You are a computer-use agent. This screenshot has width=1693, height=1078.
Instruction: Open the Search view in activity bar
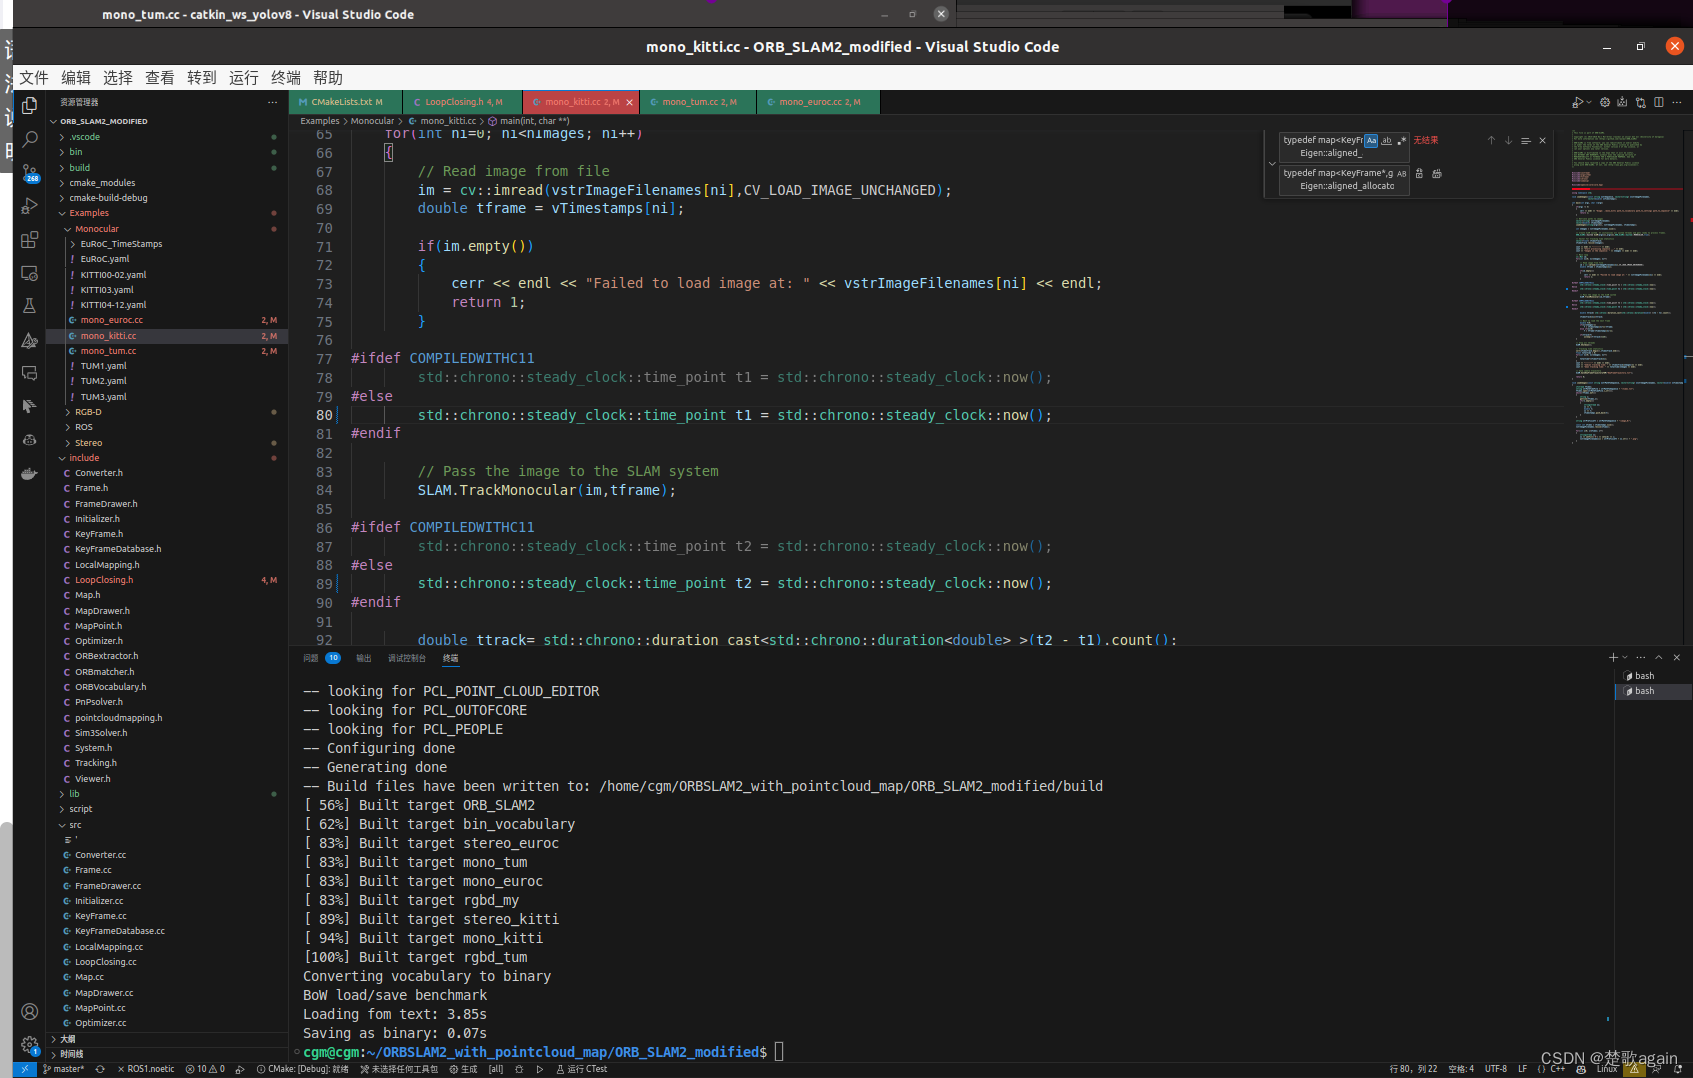(x=30, y=139)
